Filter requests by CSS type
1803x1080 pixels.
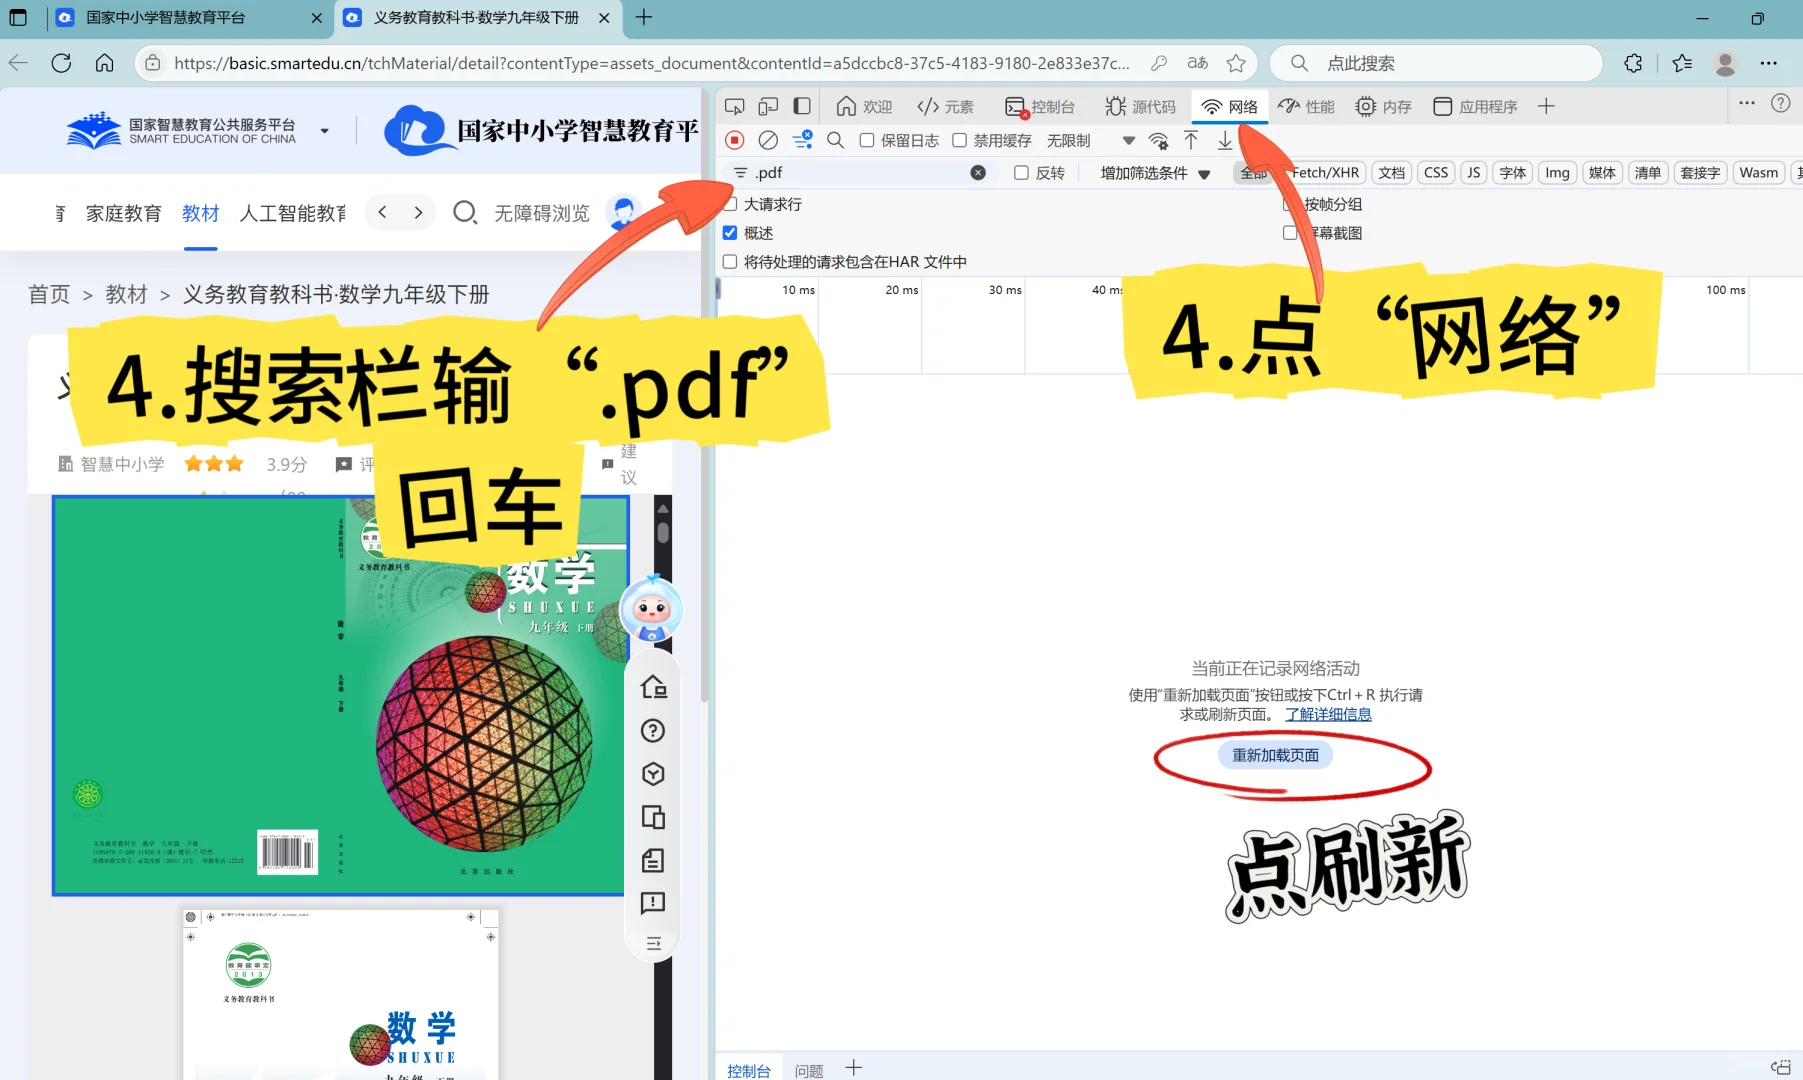pos(1436,172)
